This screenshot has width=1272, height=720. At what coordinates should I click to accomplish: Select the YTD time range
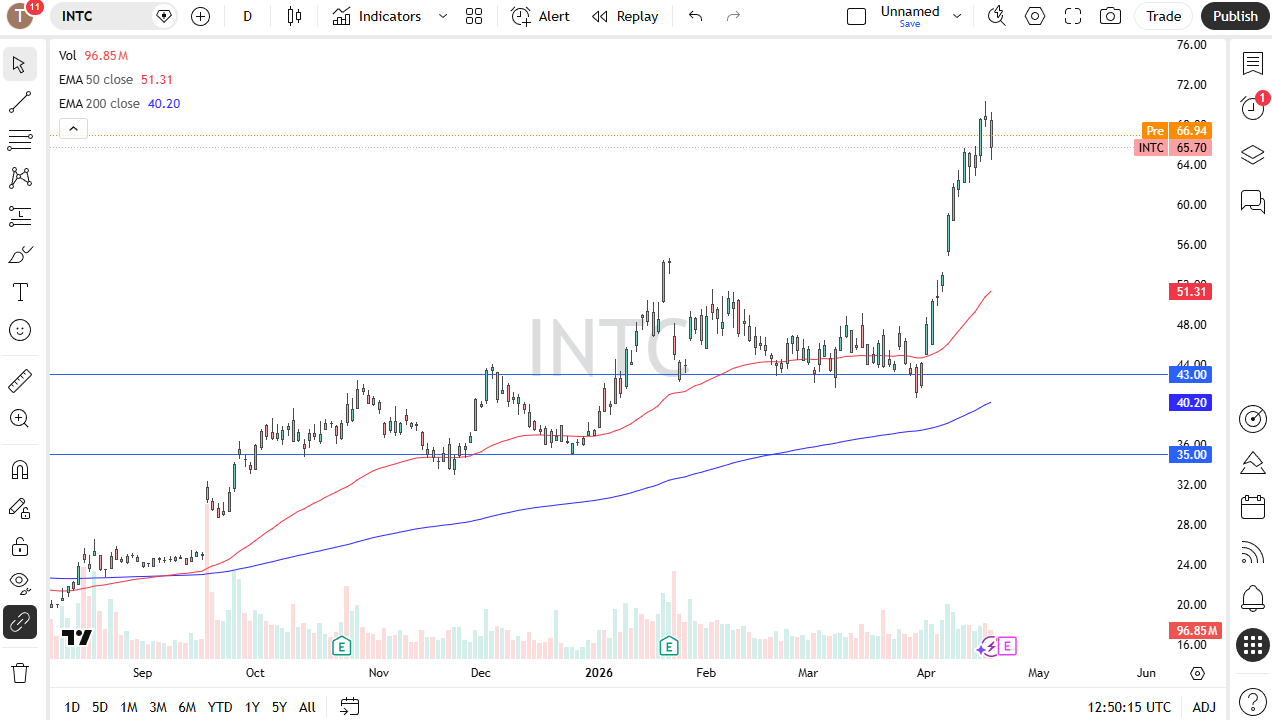click(220, 707)
